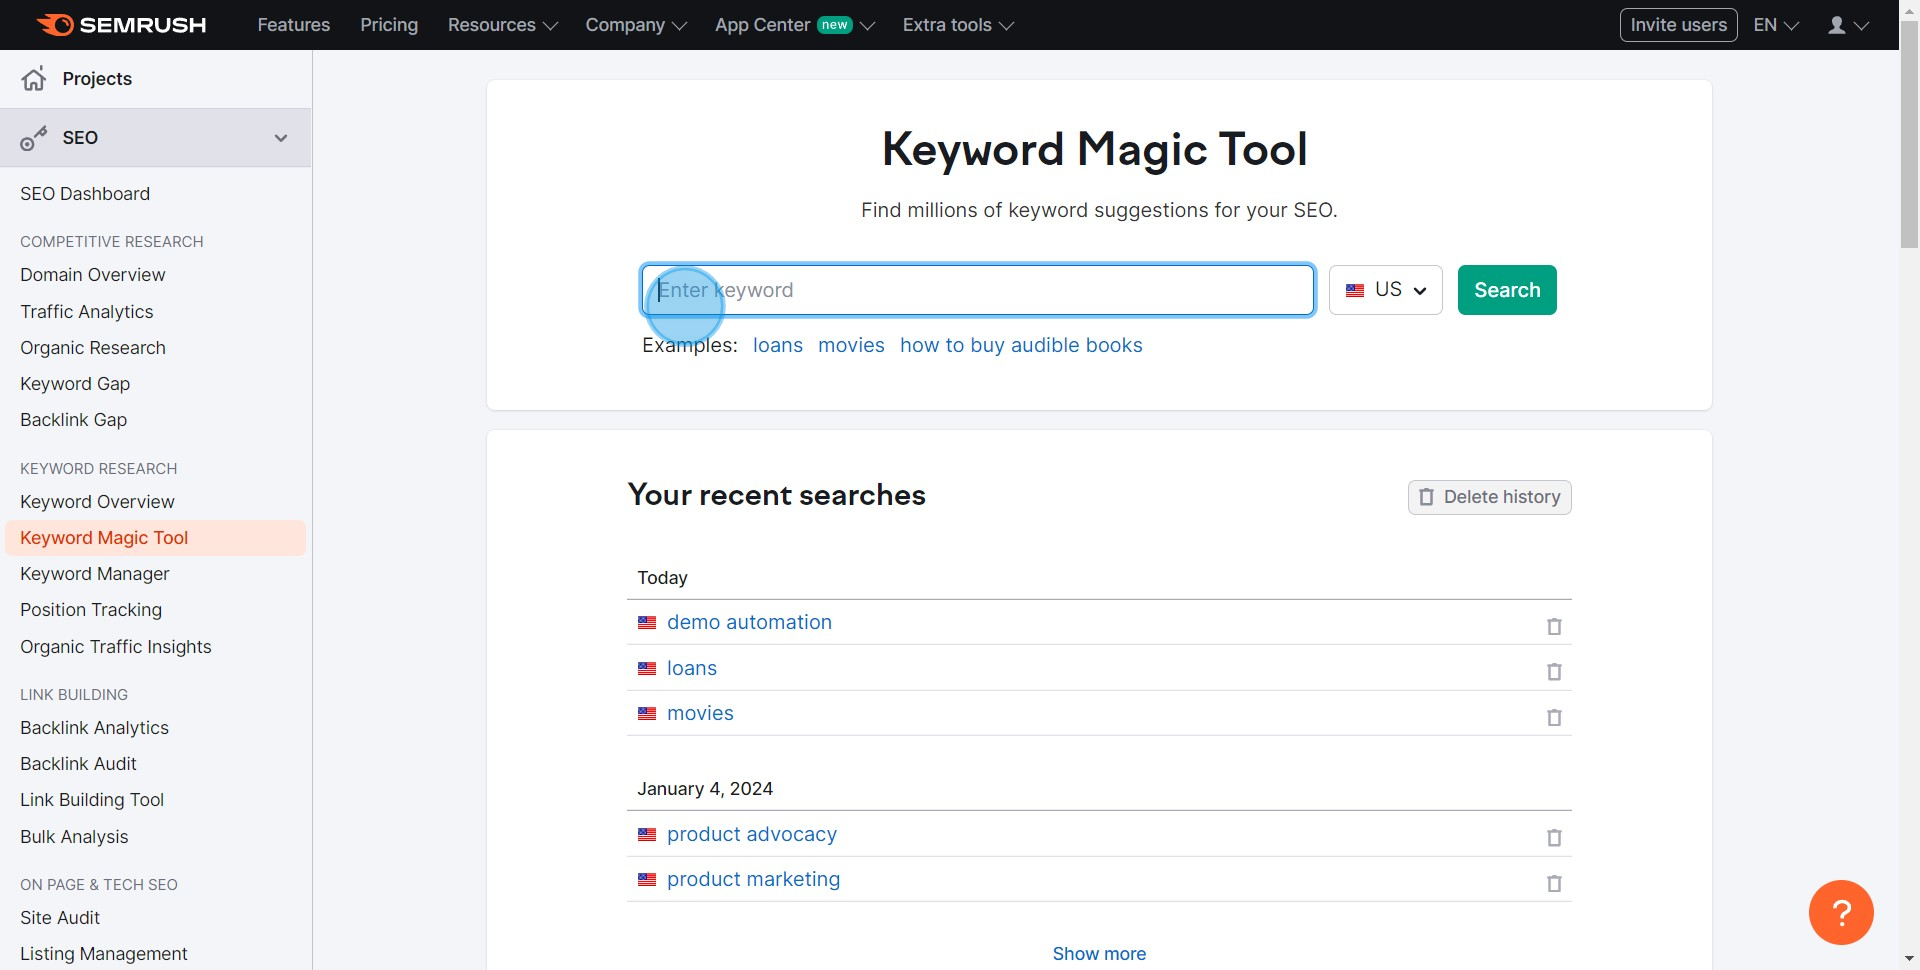Open Backlink Gap in sidebar
Image resolution: width=1920 pixels, height=970 pixels.
73,420
